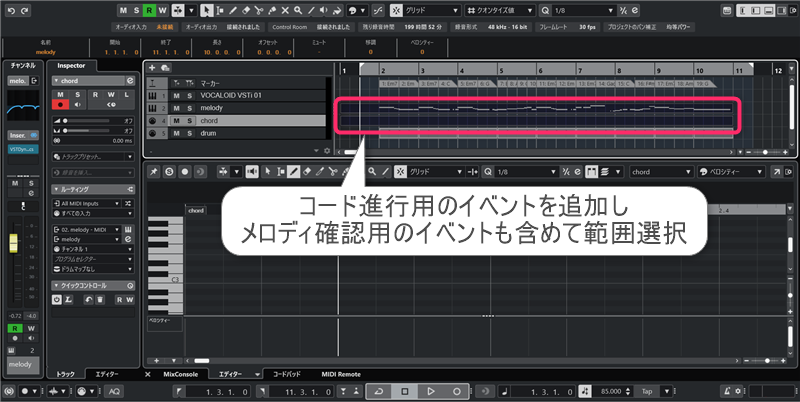Open the クオンタイズ値 grid type dropdown
The height and width of the screenshot is (402, 800).
(500, 10)
